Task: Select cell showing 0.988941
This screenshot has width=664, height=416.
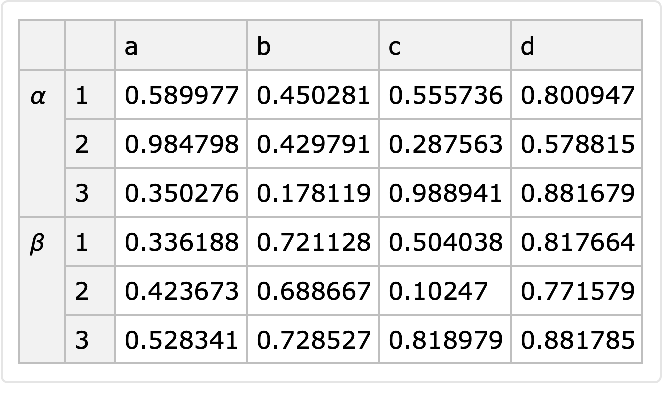Action: 445,193
